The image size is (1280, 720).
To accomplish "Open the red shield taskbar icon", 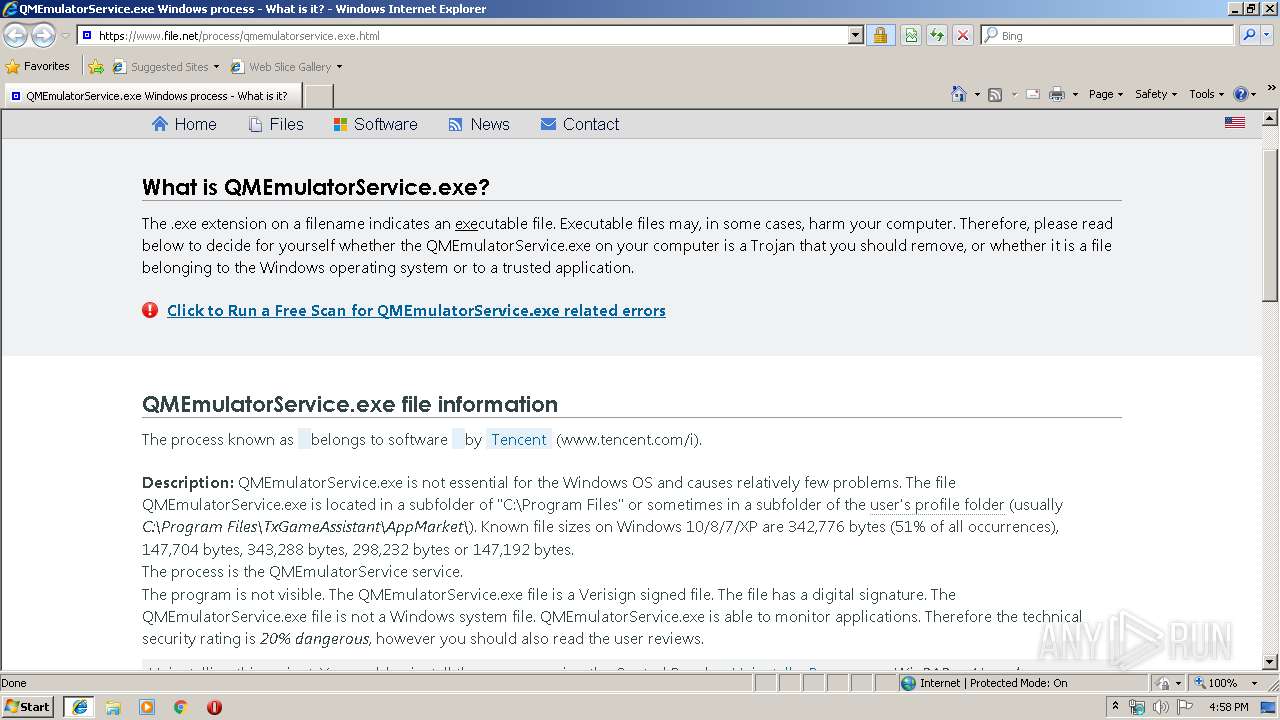I will coord(214,707).
